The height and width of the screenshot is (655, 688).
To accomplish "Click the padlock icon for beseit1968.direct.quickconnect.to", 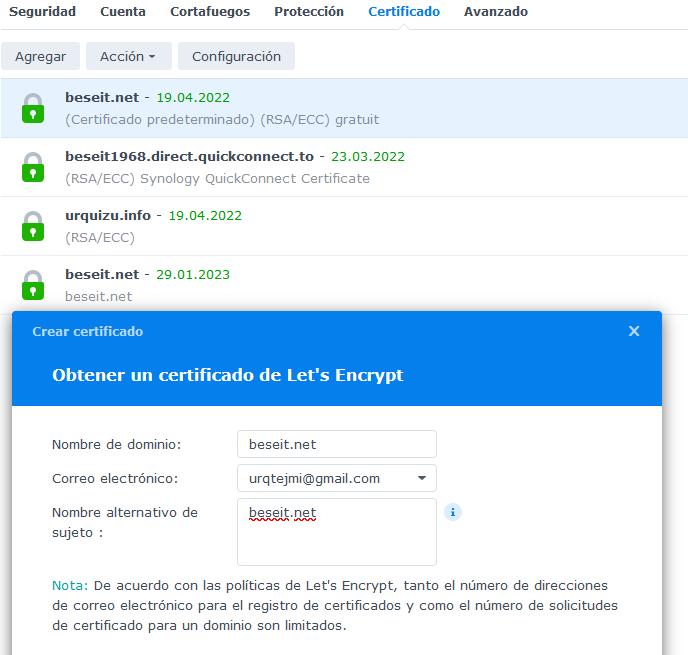I will pyautogui.click(x=33, y=167).
